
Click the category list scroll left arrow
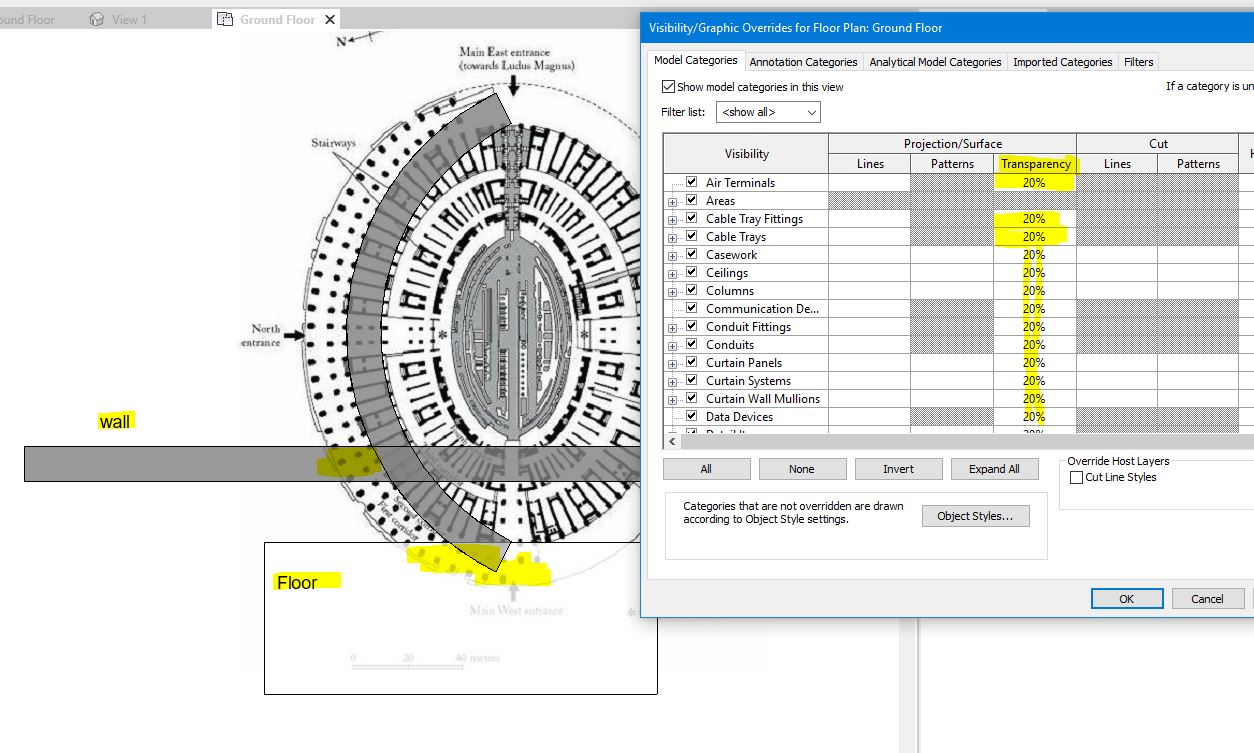pyautogui.click(x=672, y=441)
